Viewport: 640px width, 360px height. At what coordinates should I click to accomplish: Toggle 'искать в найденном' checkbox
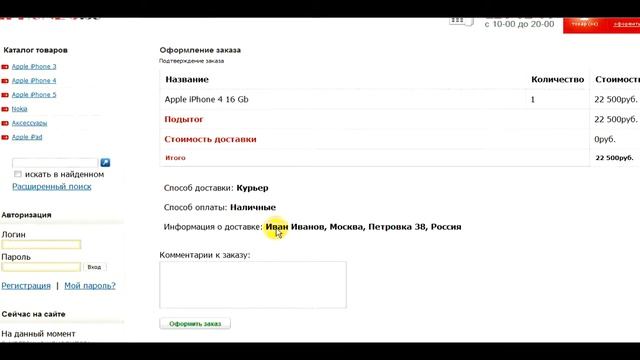pos(18,174)
